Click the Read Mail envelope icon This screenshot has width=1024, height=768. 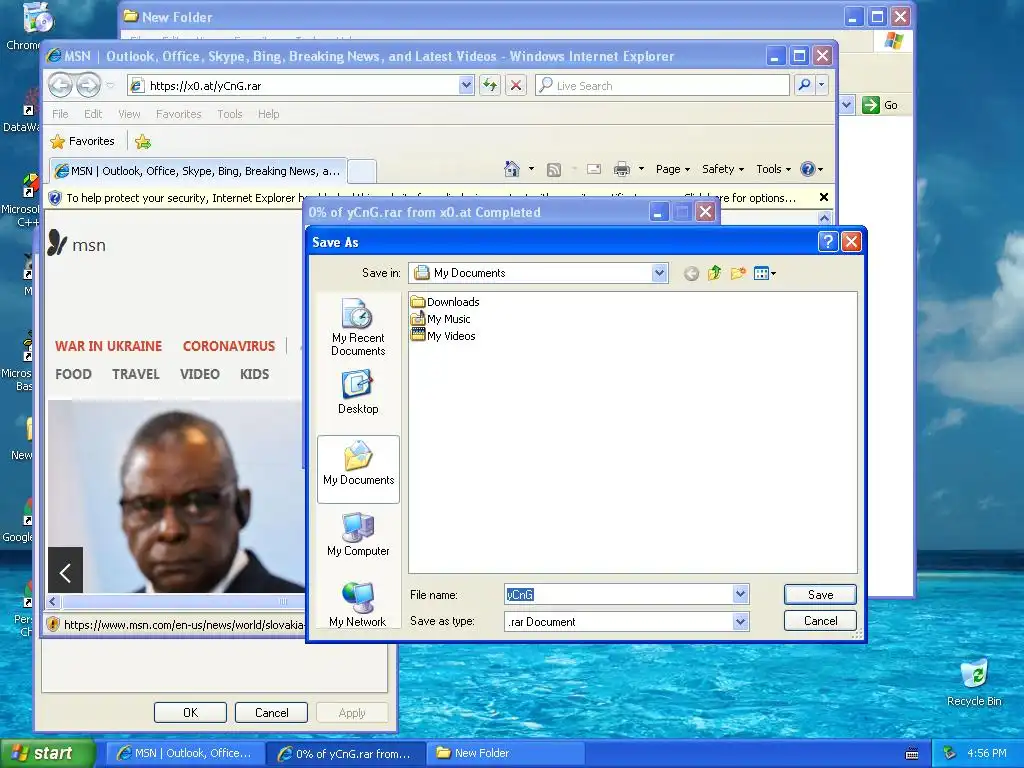tap(594, 169)
